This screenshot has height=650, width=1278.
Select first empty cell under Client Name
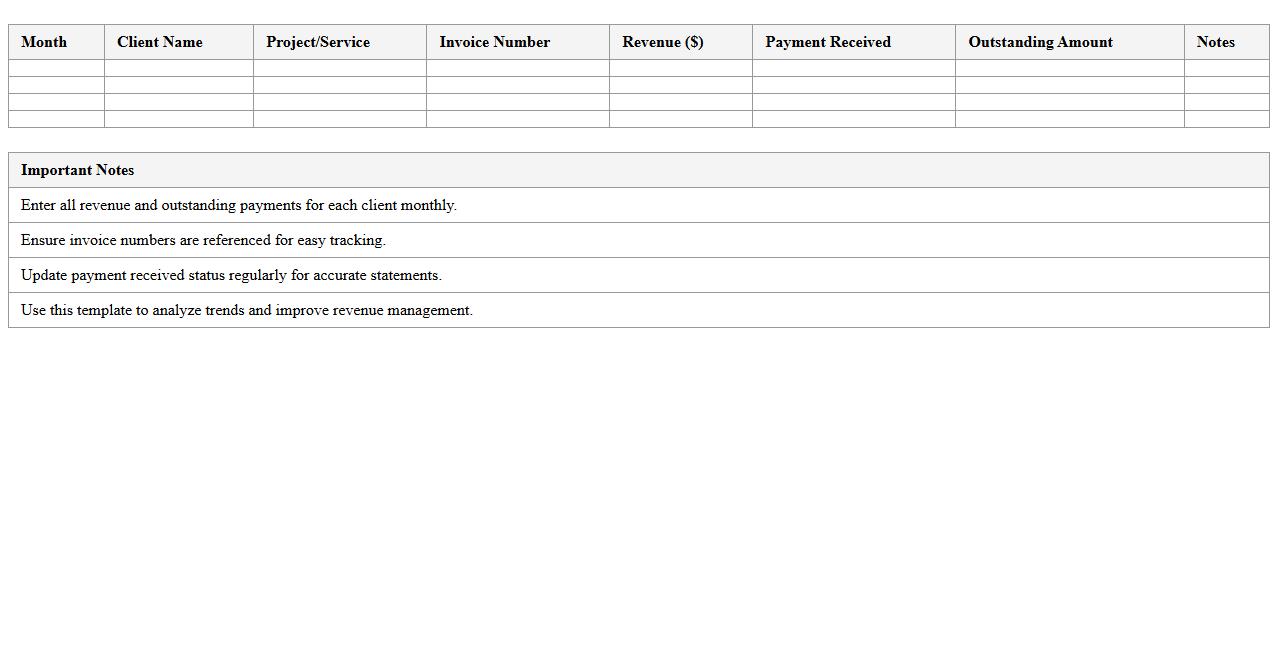tap(179, 68)
